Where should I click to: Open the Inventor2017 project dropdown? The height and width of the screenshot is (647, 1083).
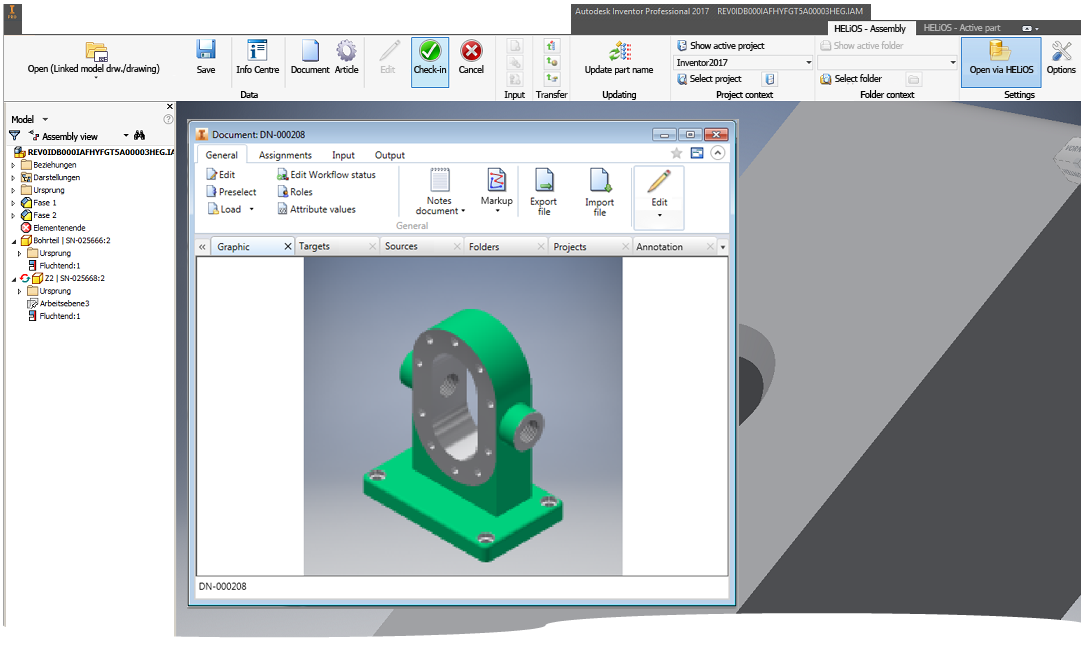808,62
